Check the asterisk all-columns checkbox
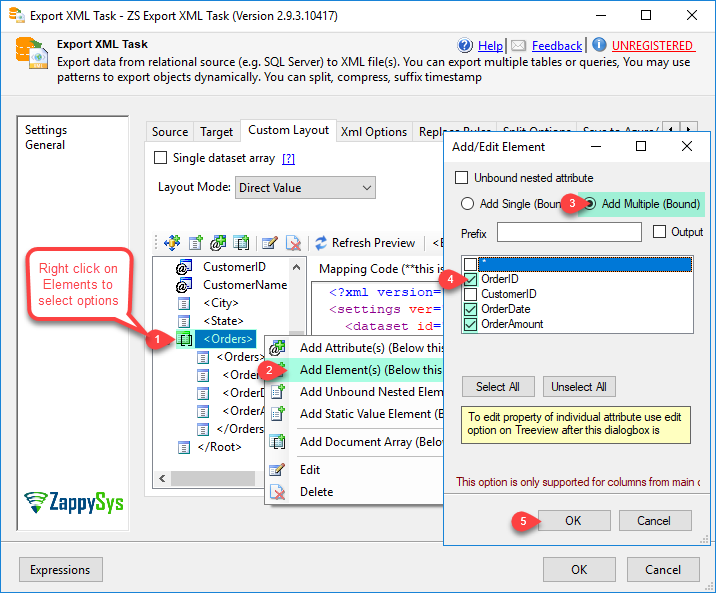This screenshot has height=593, width=716. point(470,264)
